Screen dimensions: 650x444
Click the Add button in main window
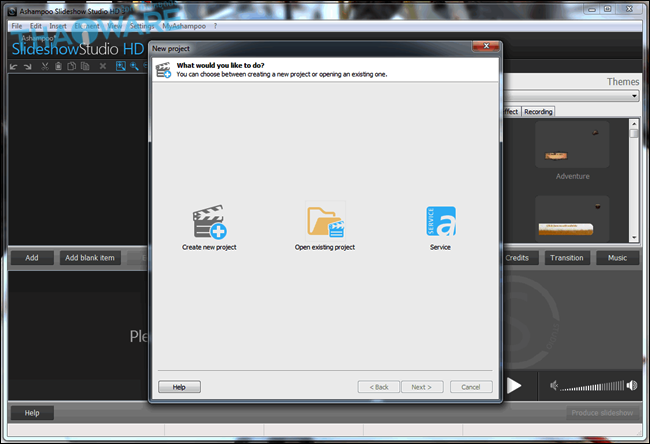32,258
